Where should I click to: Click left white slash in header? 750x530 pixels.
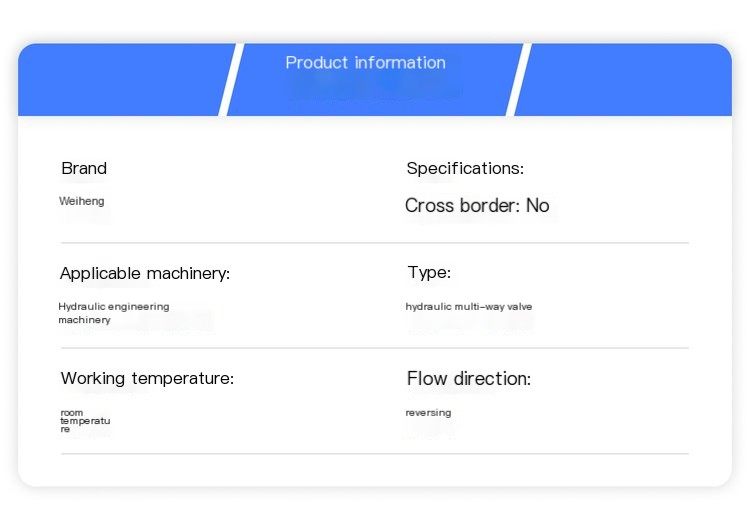pos(231,79)
